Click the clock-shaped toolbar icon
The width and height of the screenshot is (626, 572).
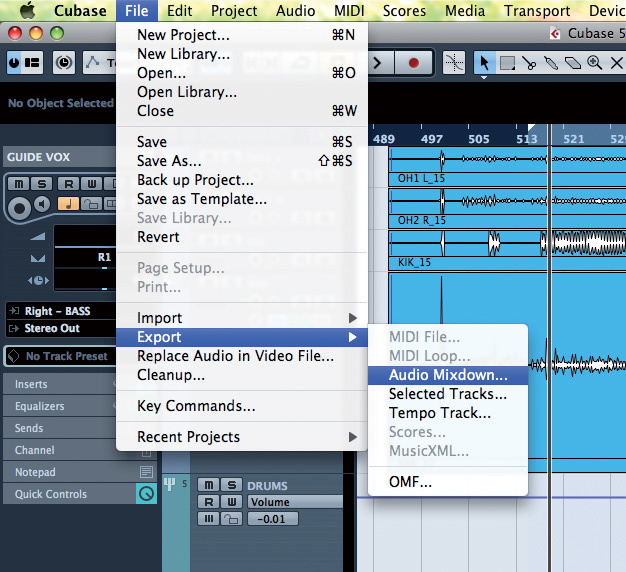[x=64, y=63]
